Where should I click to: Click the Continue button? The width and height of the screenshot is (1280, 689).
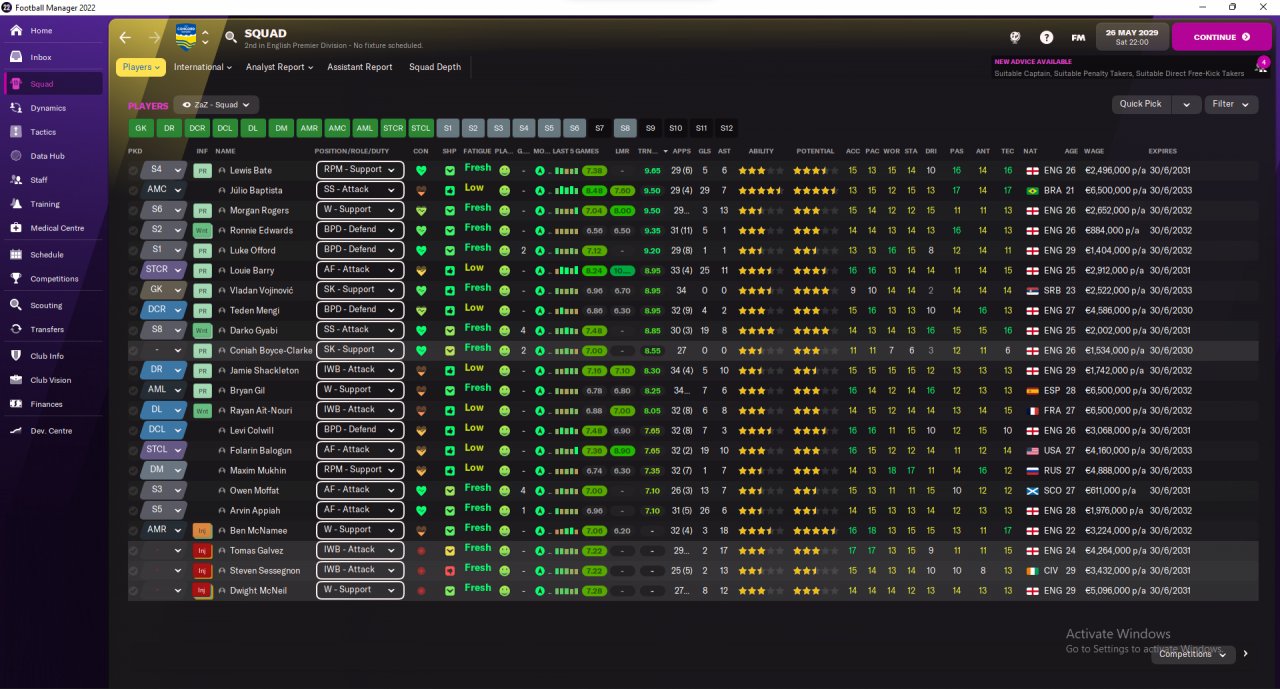[1221, 37]
